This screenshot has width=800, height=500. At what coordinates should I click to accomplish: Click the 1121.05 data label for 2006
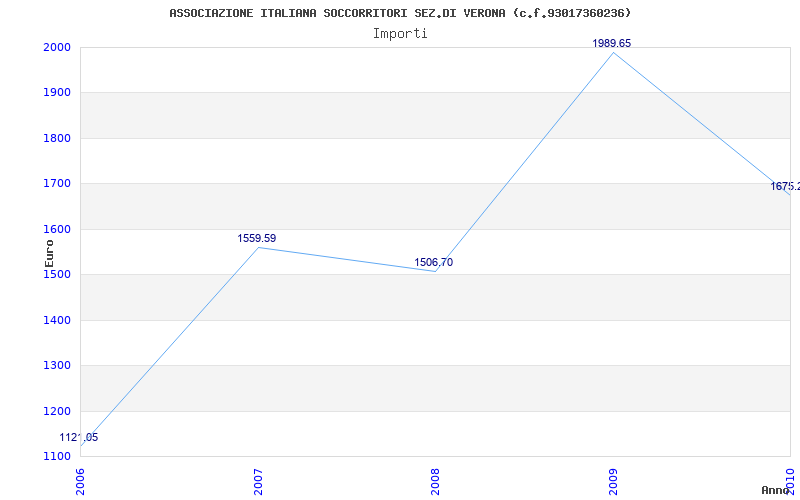coord(79,437)
